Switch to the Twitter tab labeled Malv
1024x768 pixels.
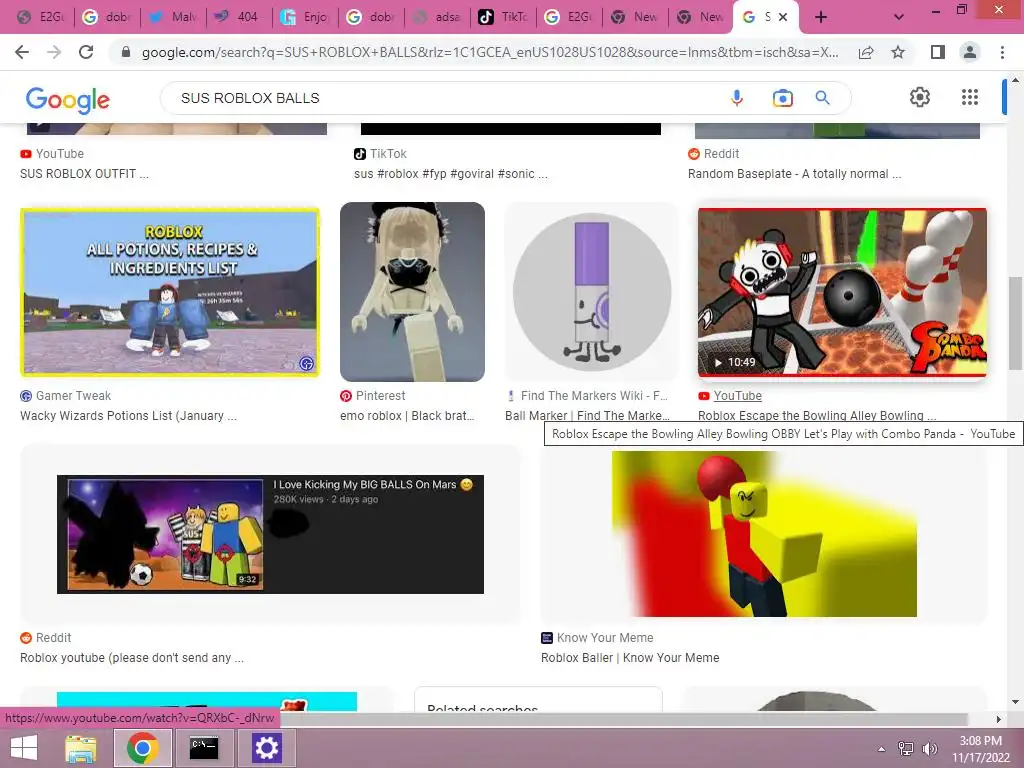[173, 17]
